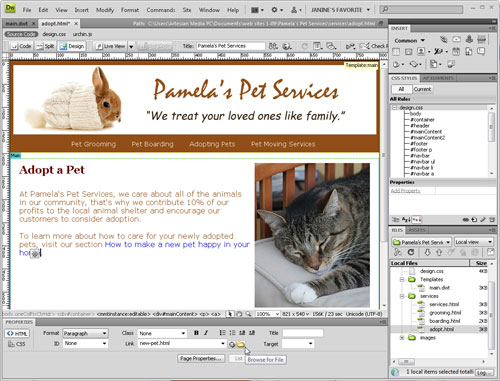
Task: Click the Edit Rule pencil icon
Action: tap(483, 220)
